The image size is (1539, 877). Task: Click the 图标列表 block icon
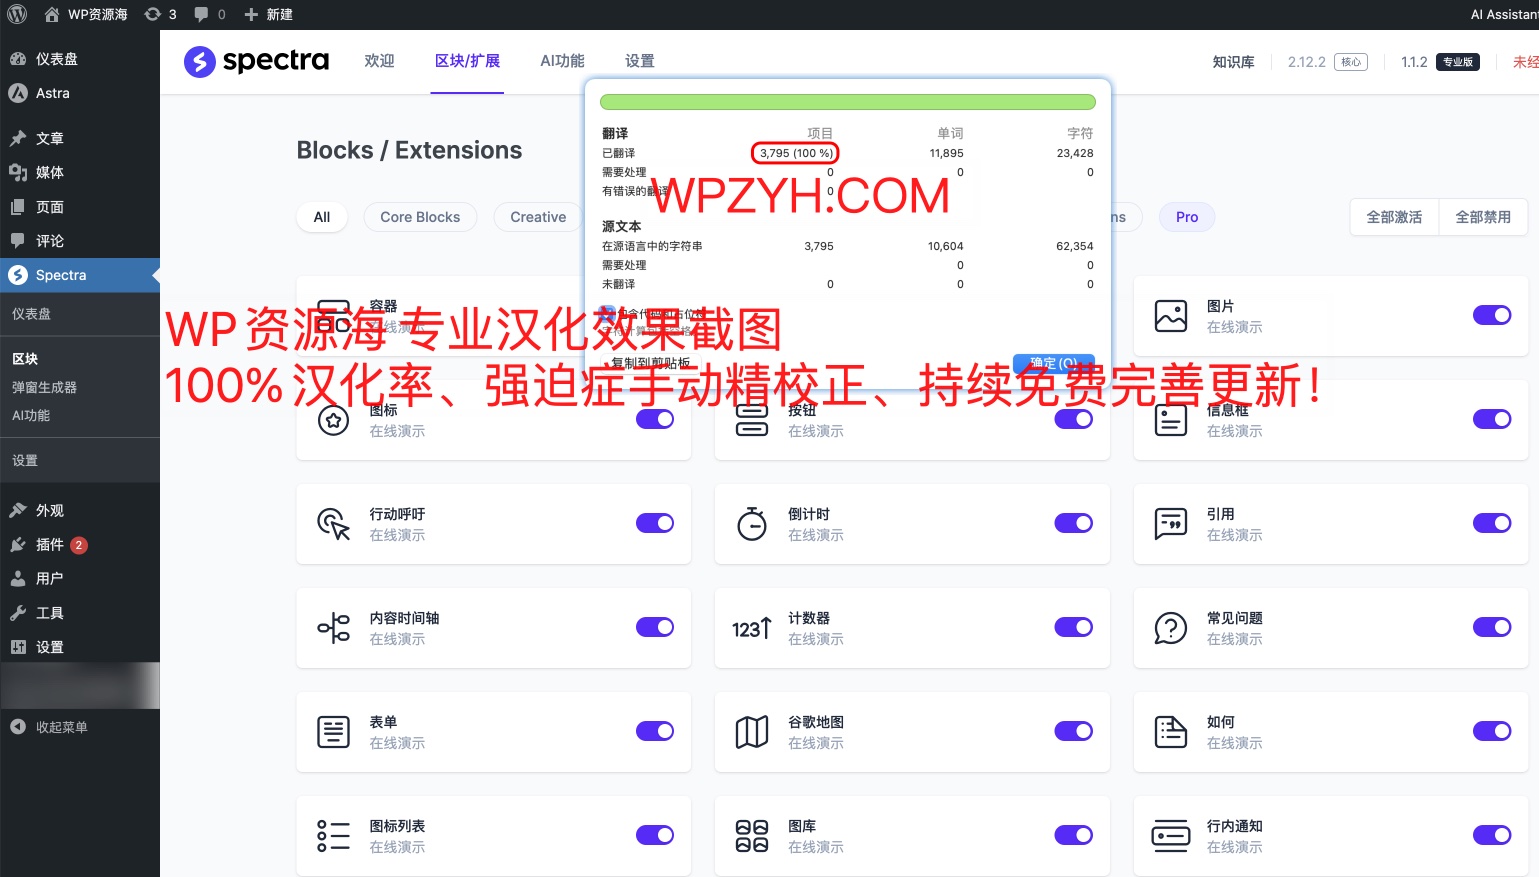334,836
